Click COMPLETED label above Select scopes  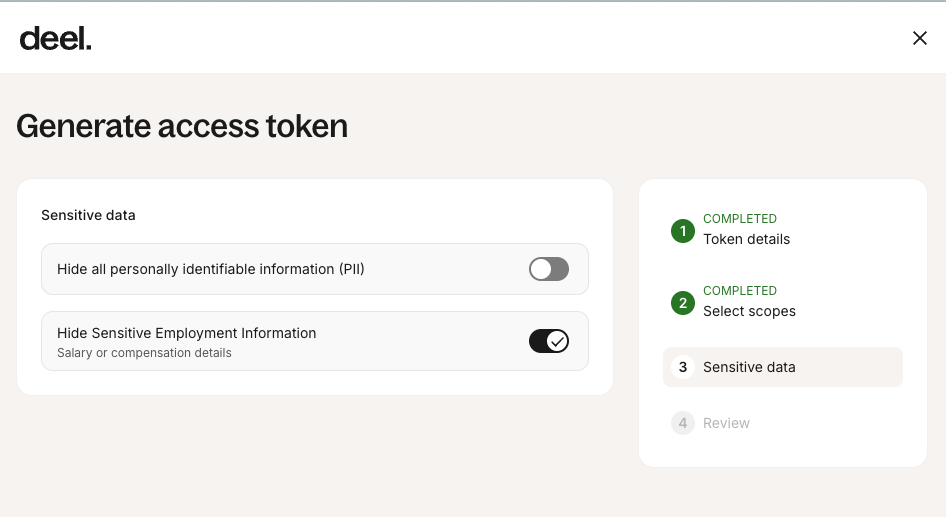[x=739, y=291]
